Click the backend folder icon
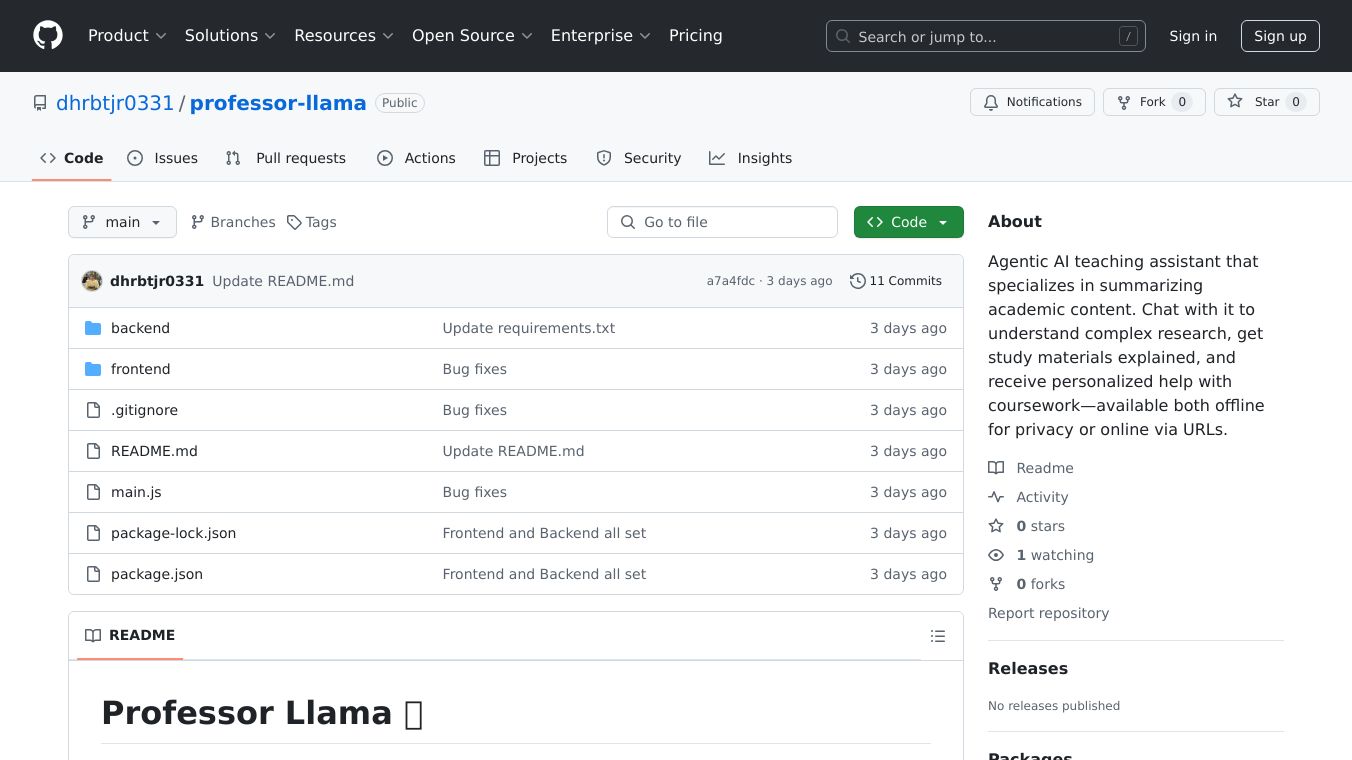The width and height of the screenshot is (1352, 760). pos(93,328)
